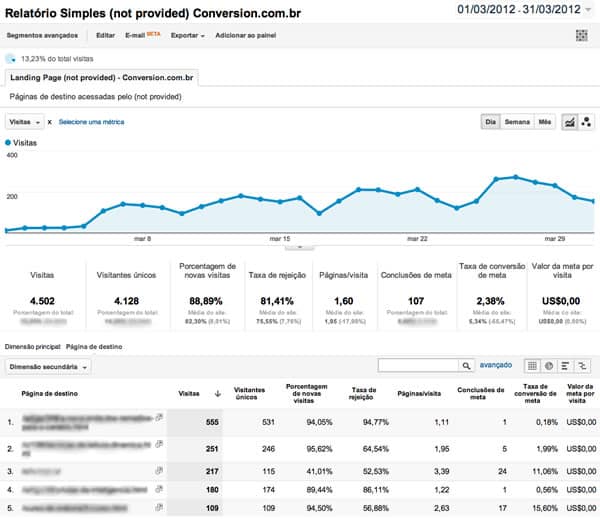The width and height of the screenshot is (600, 519).
Task: Select the data table view icon
Action: click(532, 366)
